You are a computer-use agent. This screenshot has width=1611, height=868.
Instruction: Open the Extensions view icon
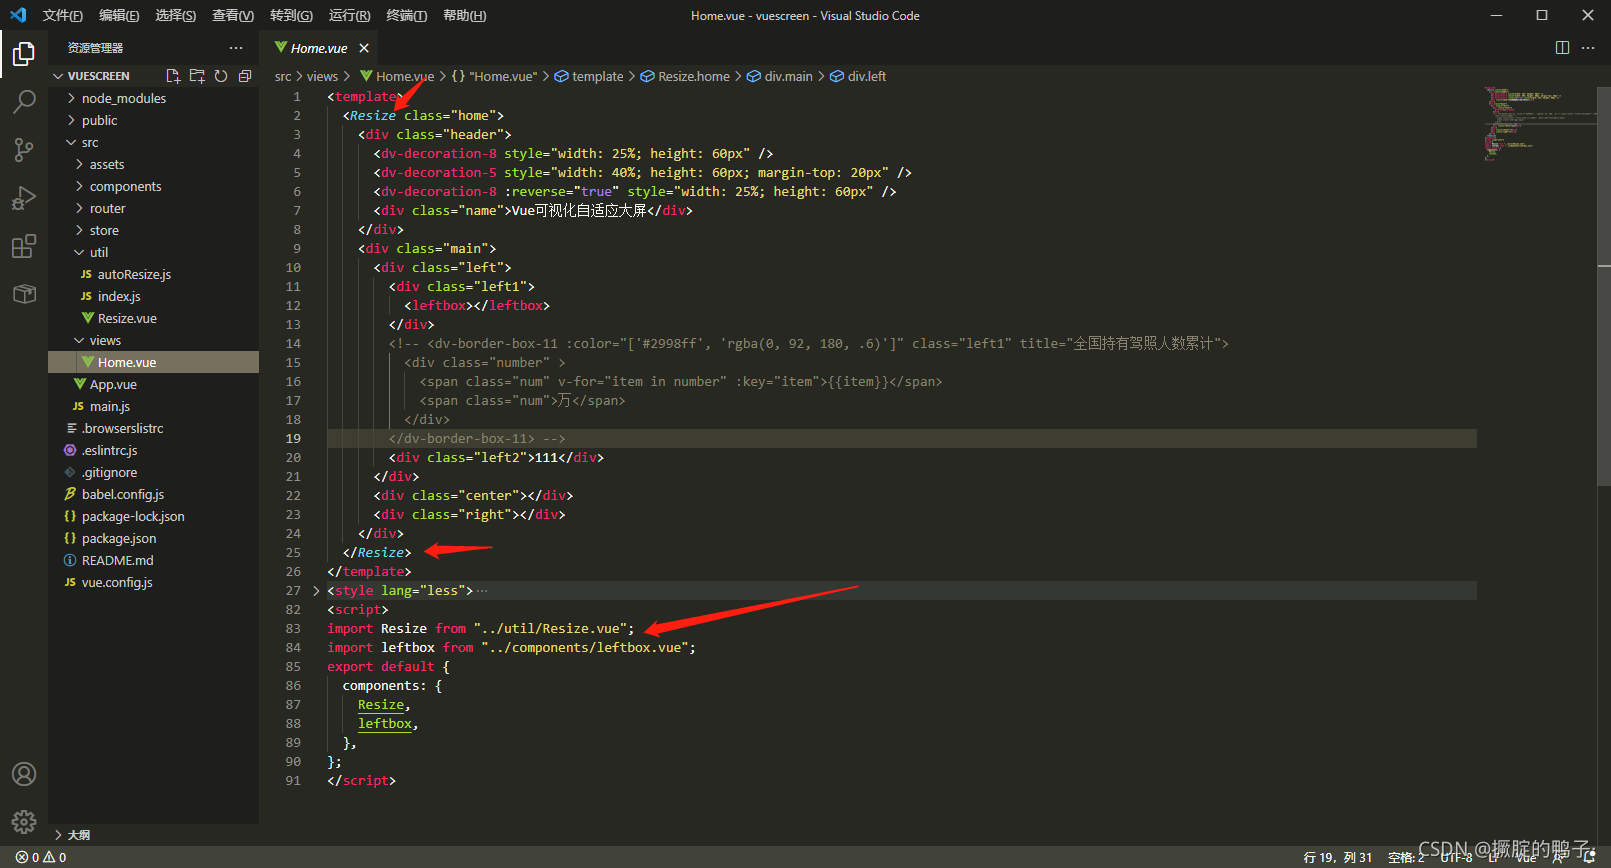pyautogui.click(x=24, y=245)
